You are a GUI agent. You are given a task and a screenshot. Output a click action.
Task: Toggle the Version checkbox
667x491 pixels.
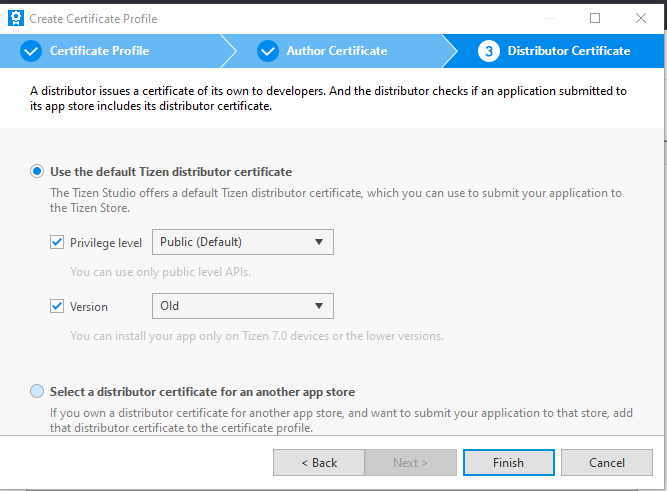(57, 306)
